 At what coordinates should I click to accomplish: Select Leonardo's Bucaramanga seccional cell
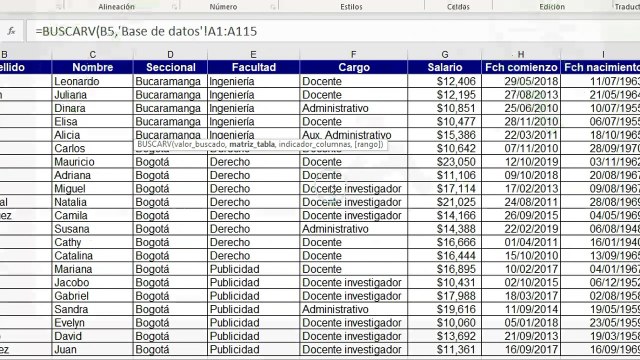tap(170, 81)
